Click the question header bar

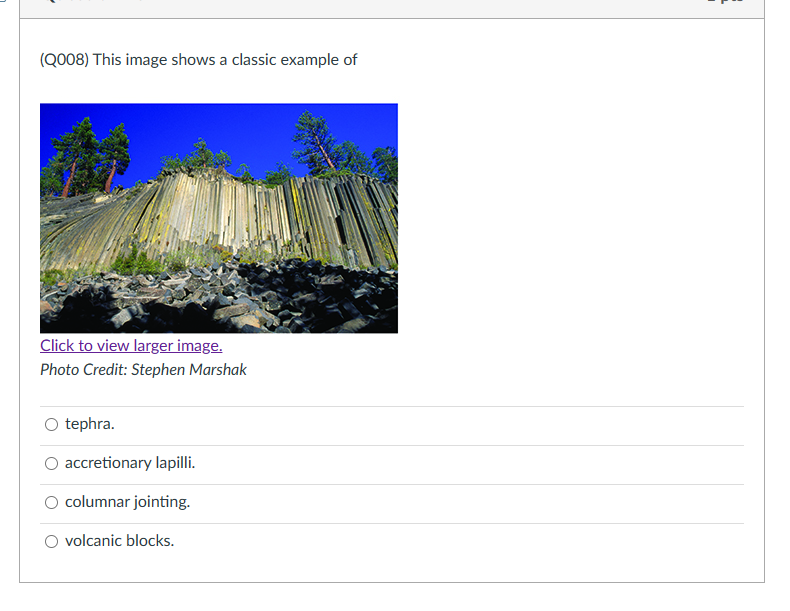pos(392,8)
